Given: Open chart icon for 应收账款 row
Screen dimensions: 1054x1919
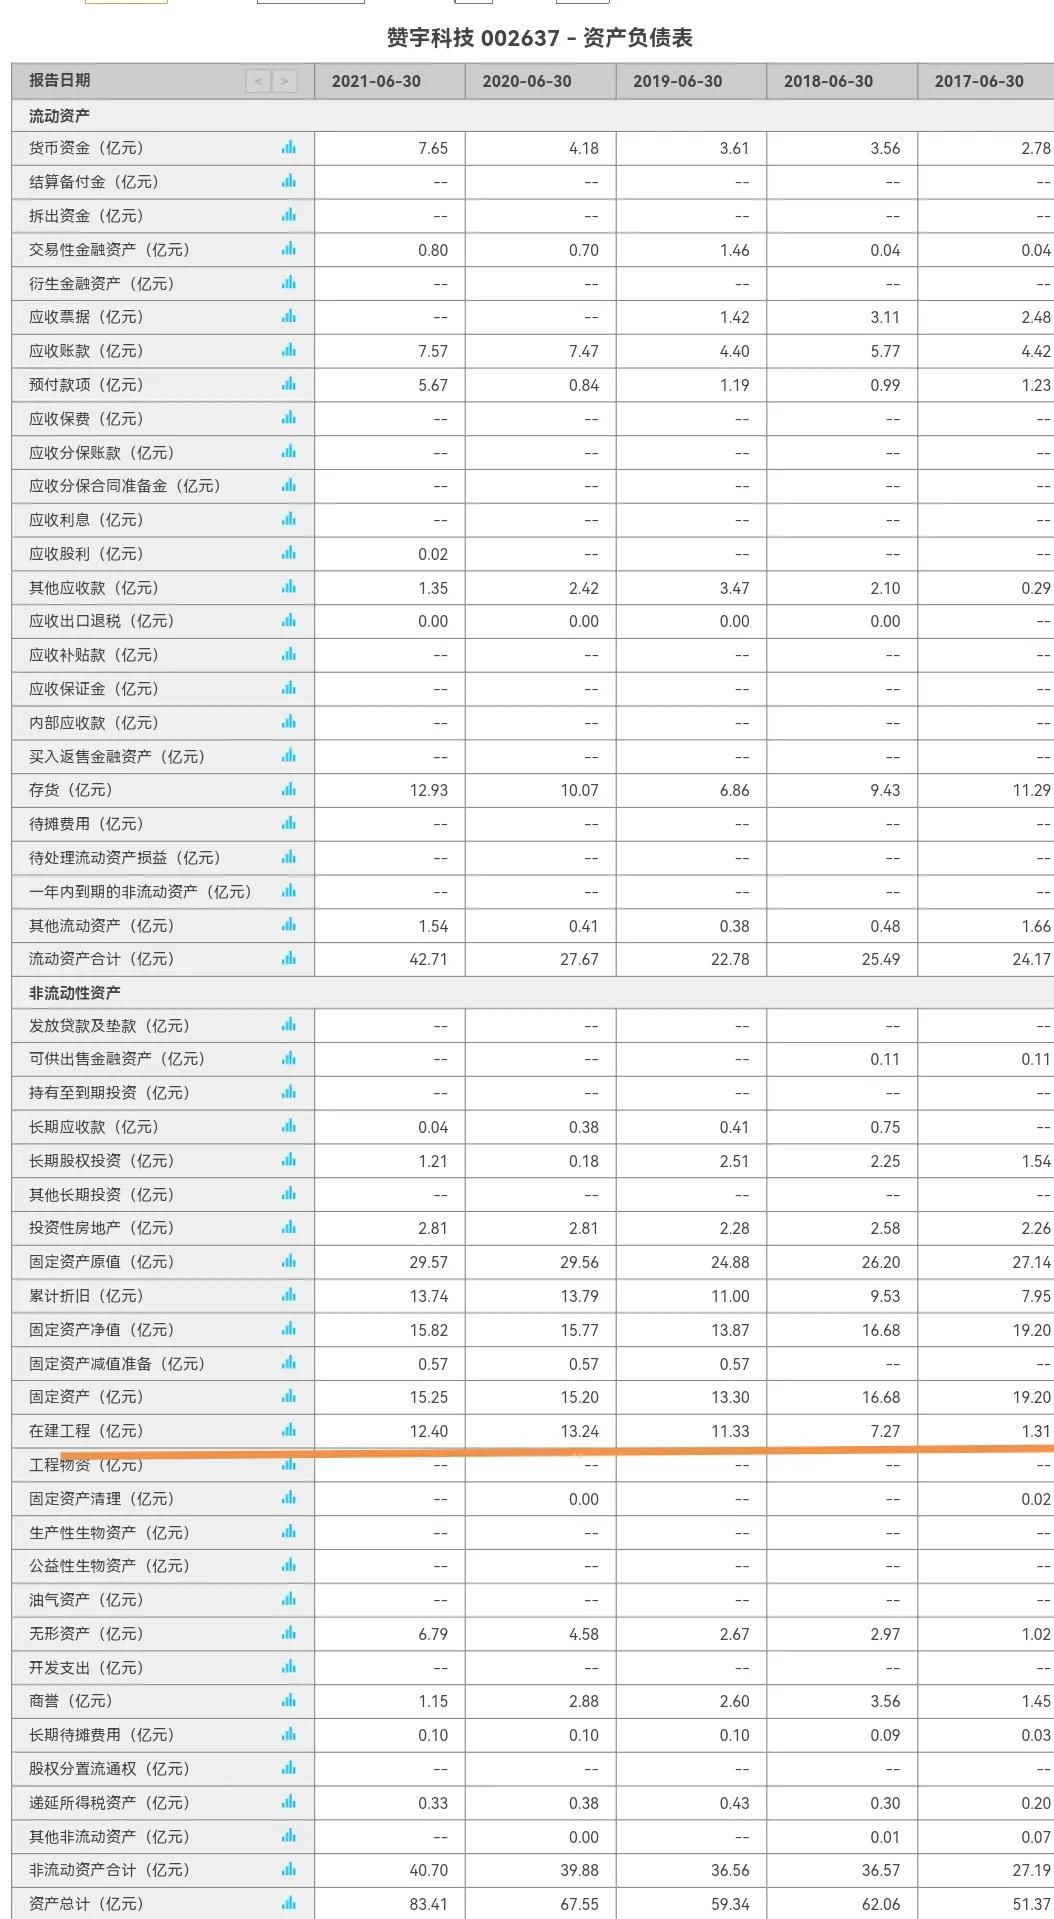Looking at the screenshot, I should click(x=289, y=350).
